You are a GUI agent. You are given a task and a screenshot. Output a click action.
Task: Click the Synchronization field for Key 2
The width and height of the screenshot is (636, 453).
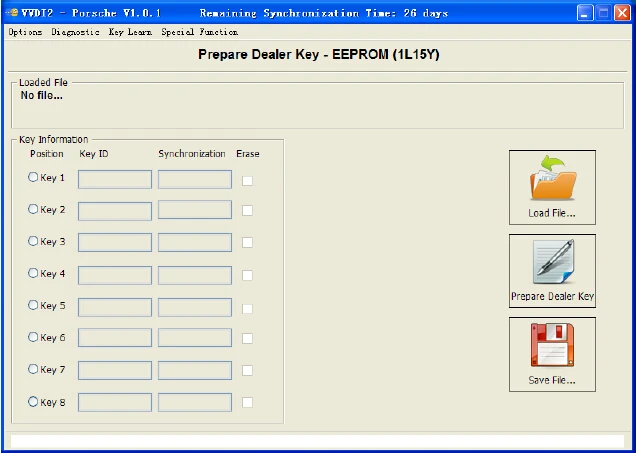(x=195, y=210)
